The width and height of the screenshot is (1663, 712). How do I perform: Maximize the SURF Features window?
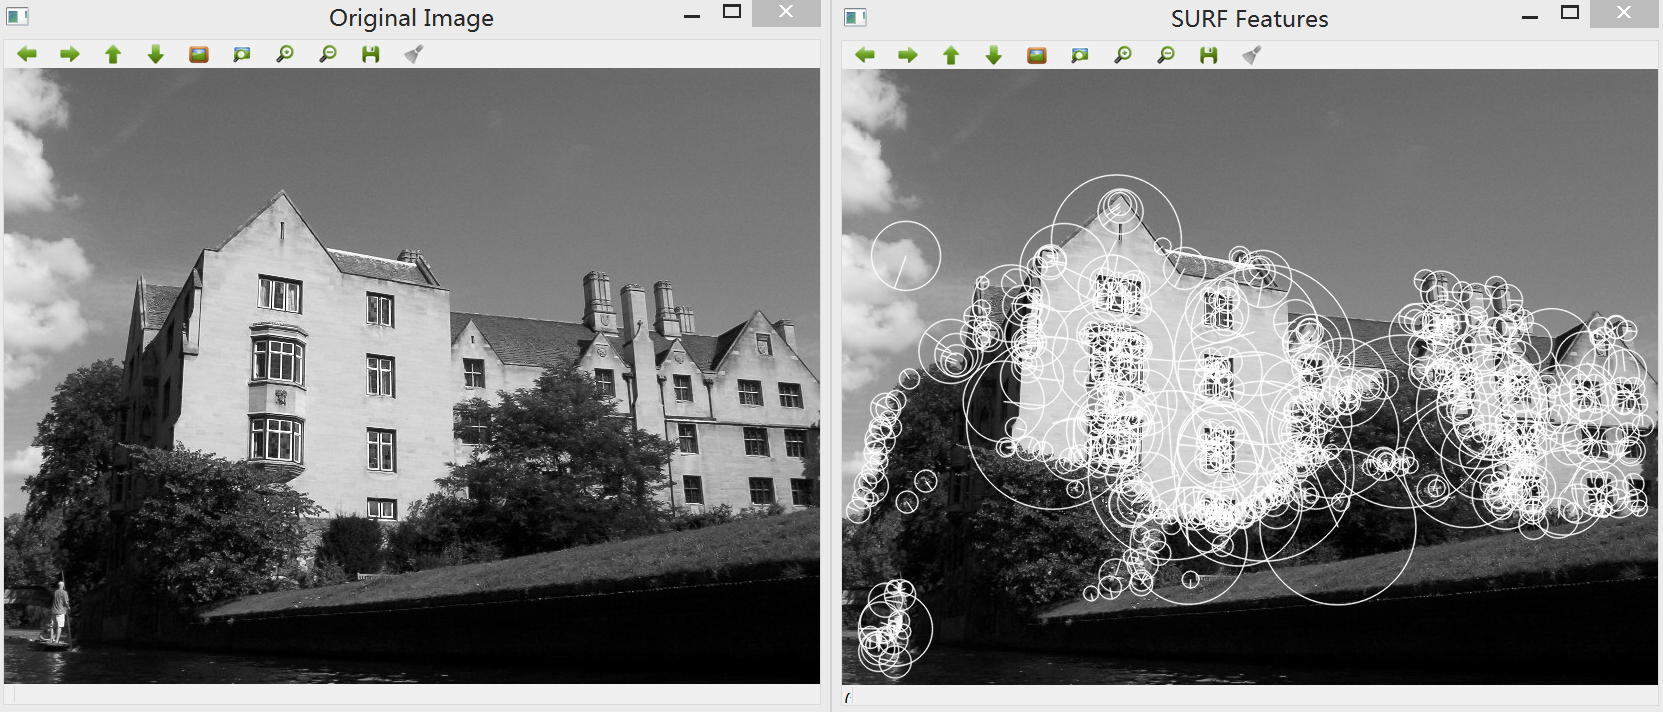pyautogui.click(x=1570, y=13)
